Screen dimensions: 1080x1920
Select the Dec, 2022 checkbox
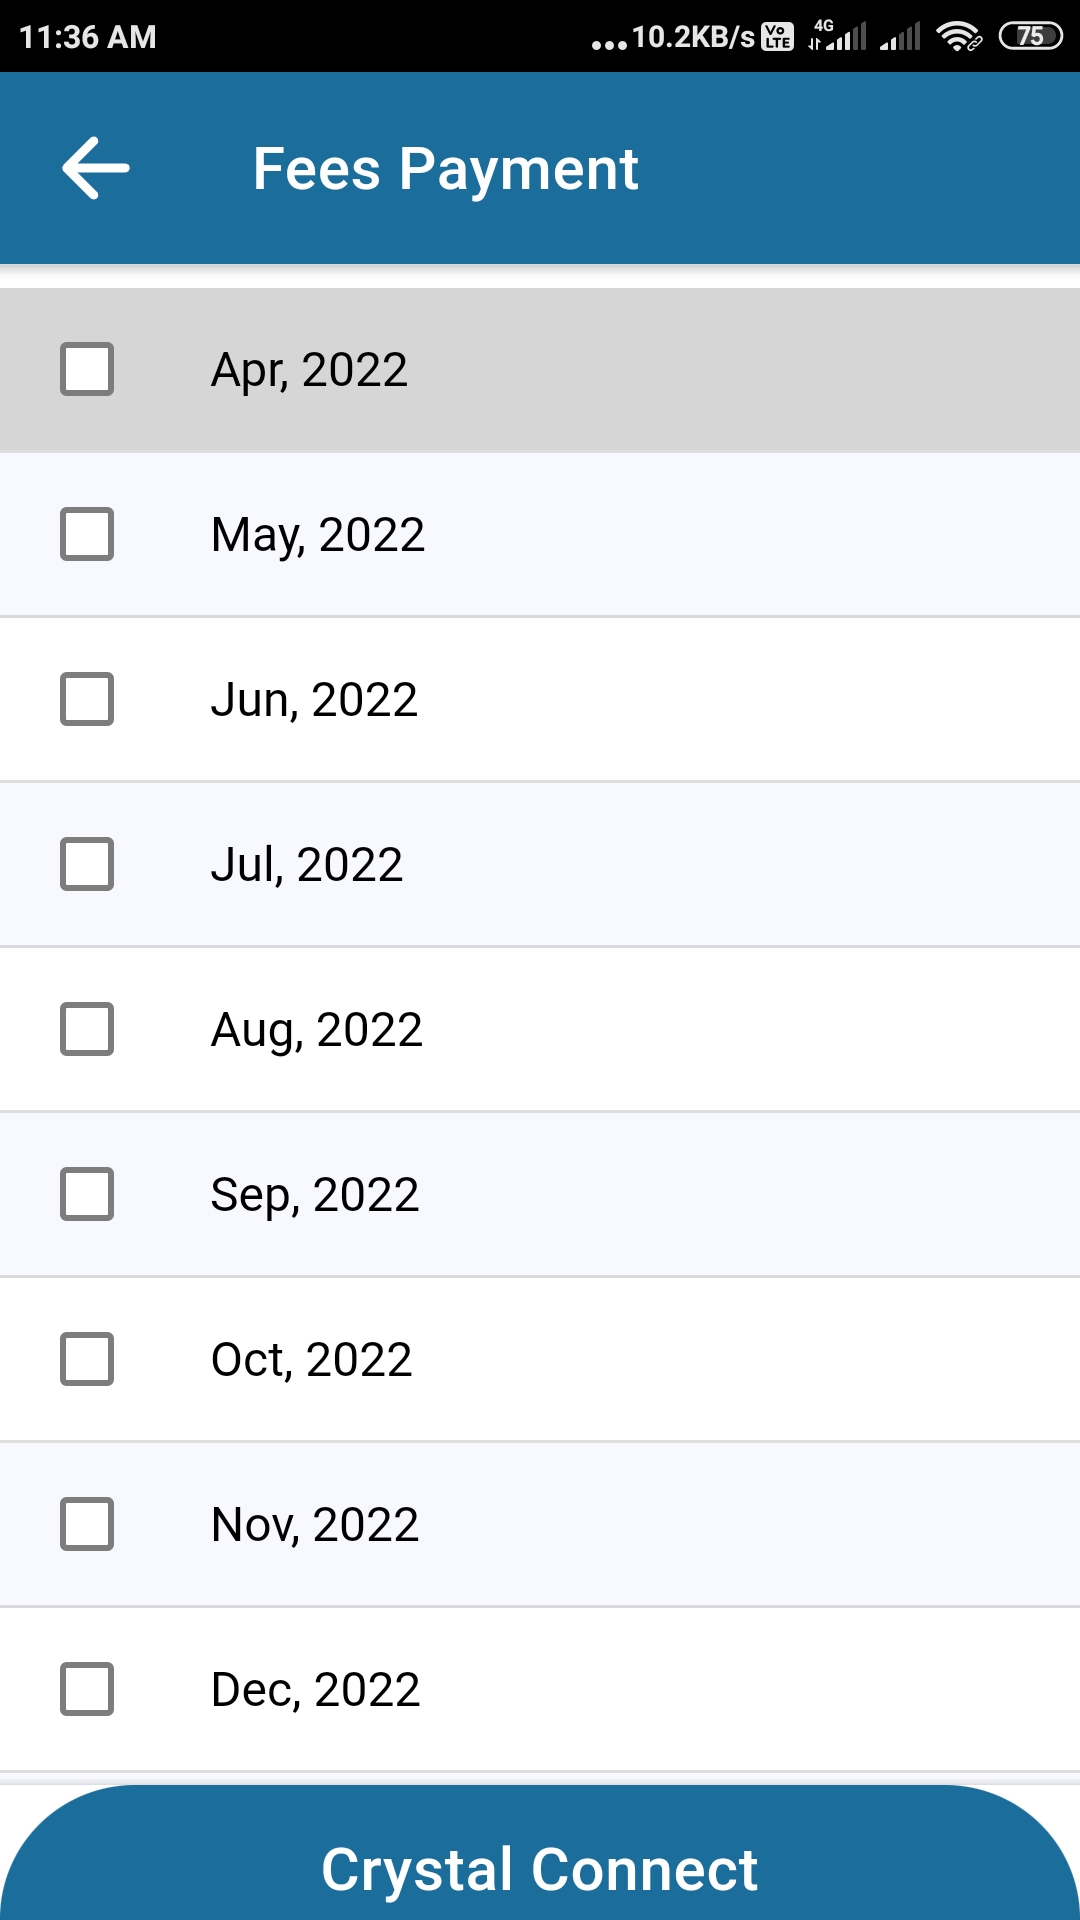[87, 1689]
